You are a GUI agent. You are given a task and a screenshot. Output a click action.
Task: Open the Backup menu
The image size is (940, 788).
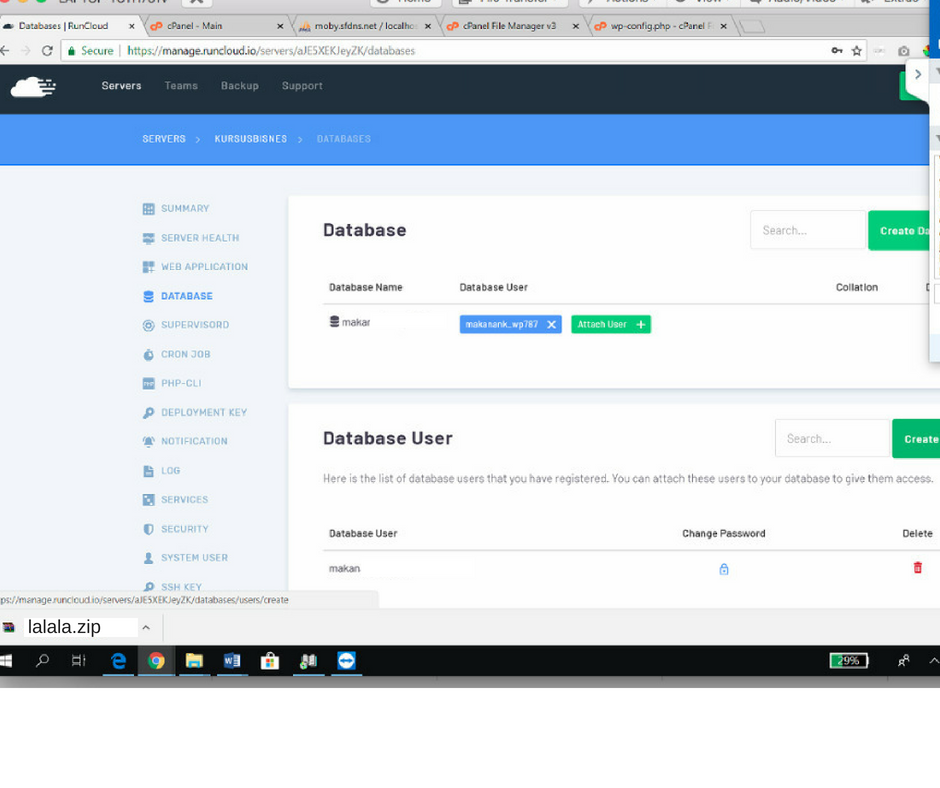click(239, 86)
